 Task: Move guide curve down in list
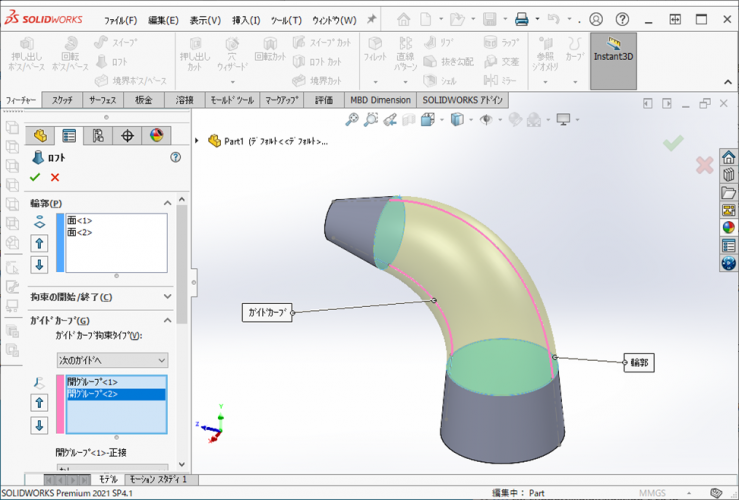click(40, 425)
